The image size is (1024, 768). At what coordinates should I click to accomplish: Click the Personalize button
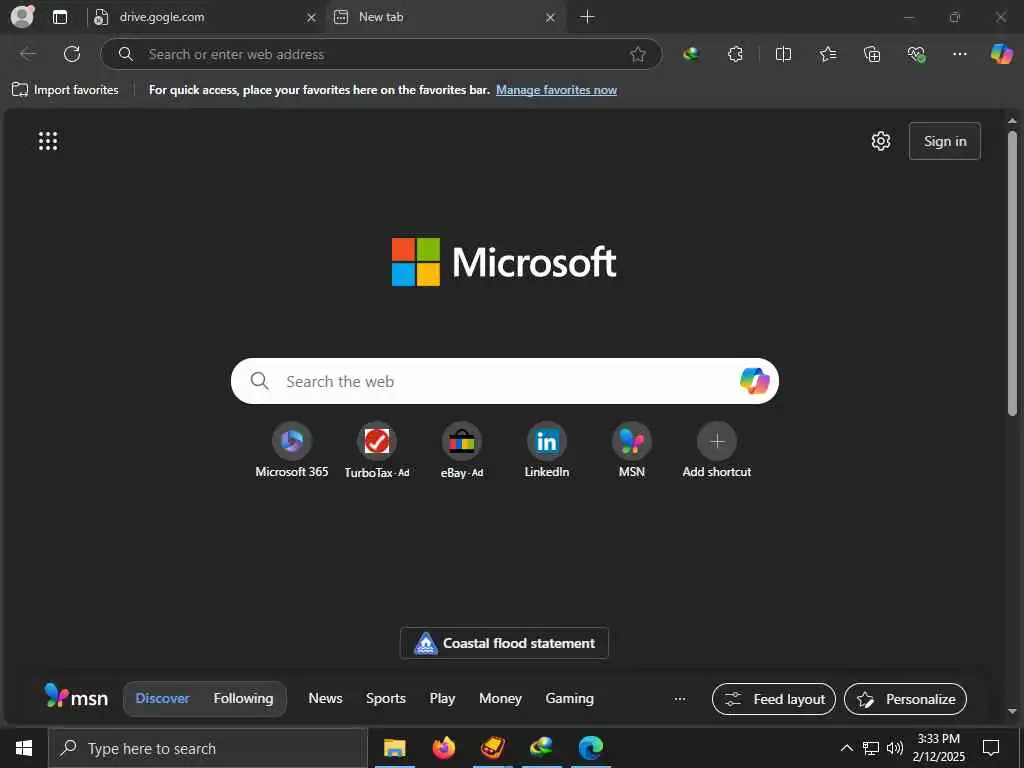point(905,699)
